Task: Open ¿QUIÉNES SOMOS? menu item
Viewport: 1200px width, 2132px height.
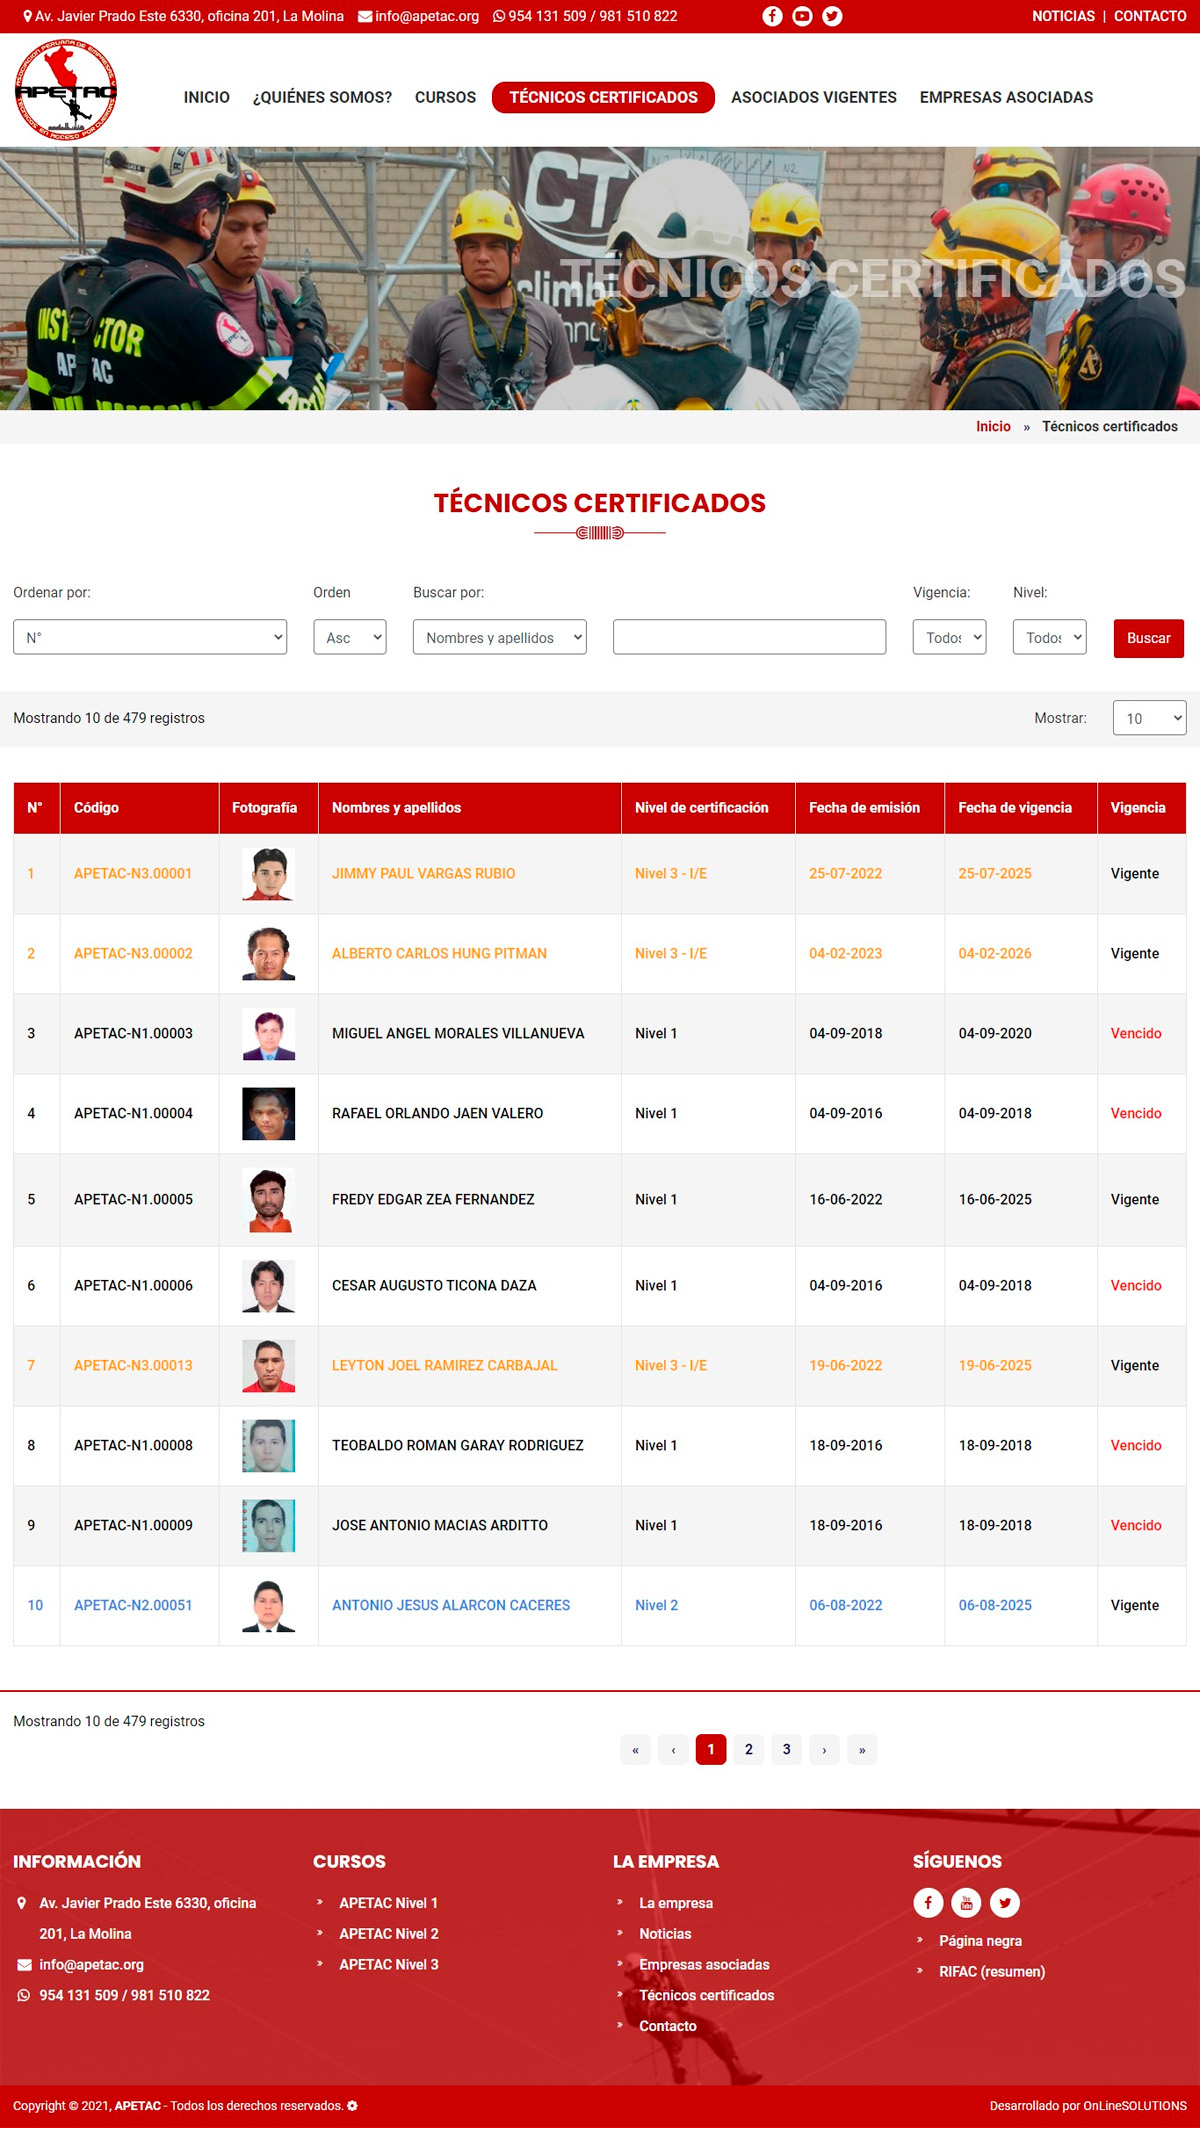Action: pyautogui.click(x=322, y=97)
